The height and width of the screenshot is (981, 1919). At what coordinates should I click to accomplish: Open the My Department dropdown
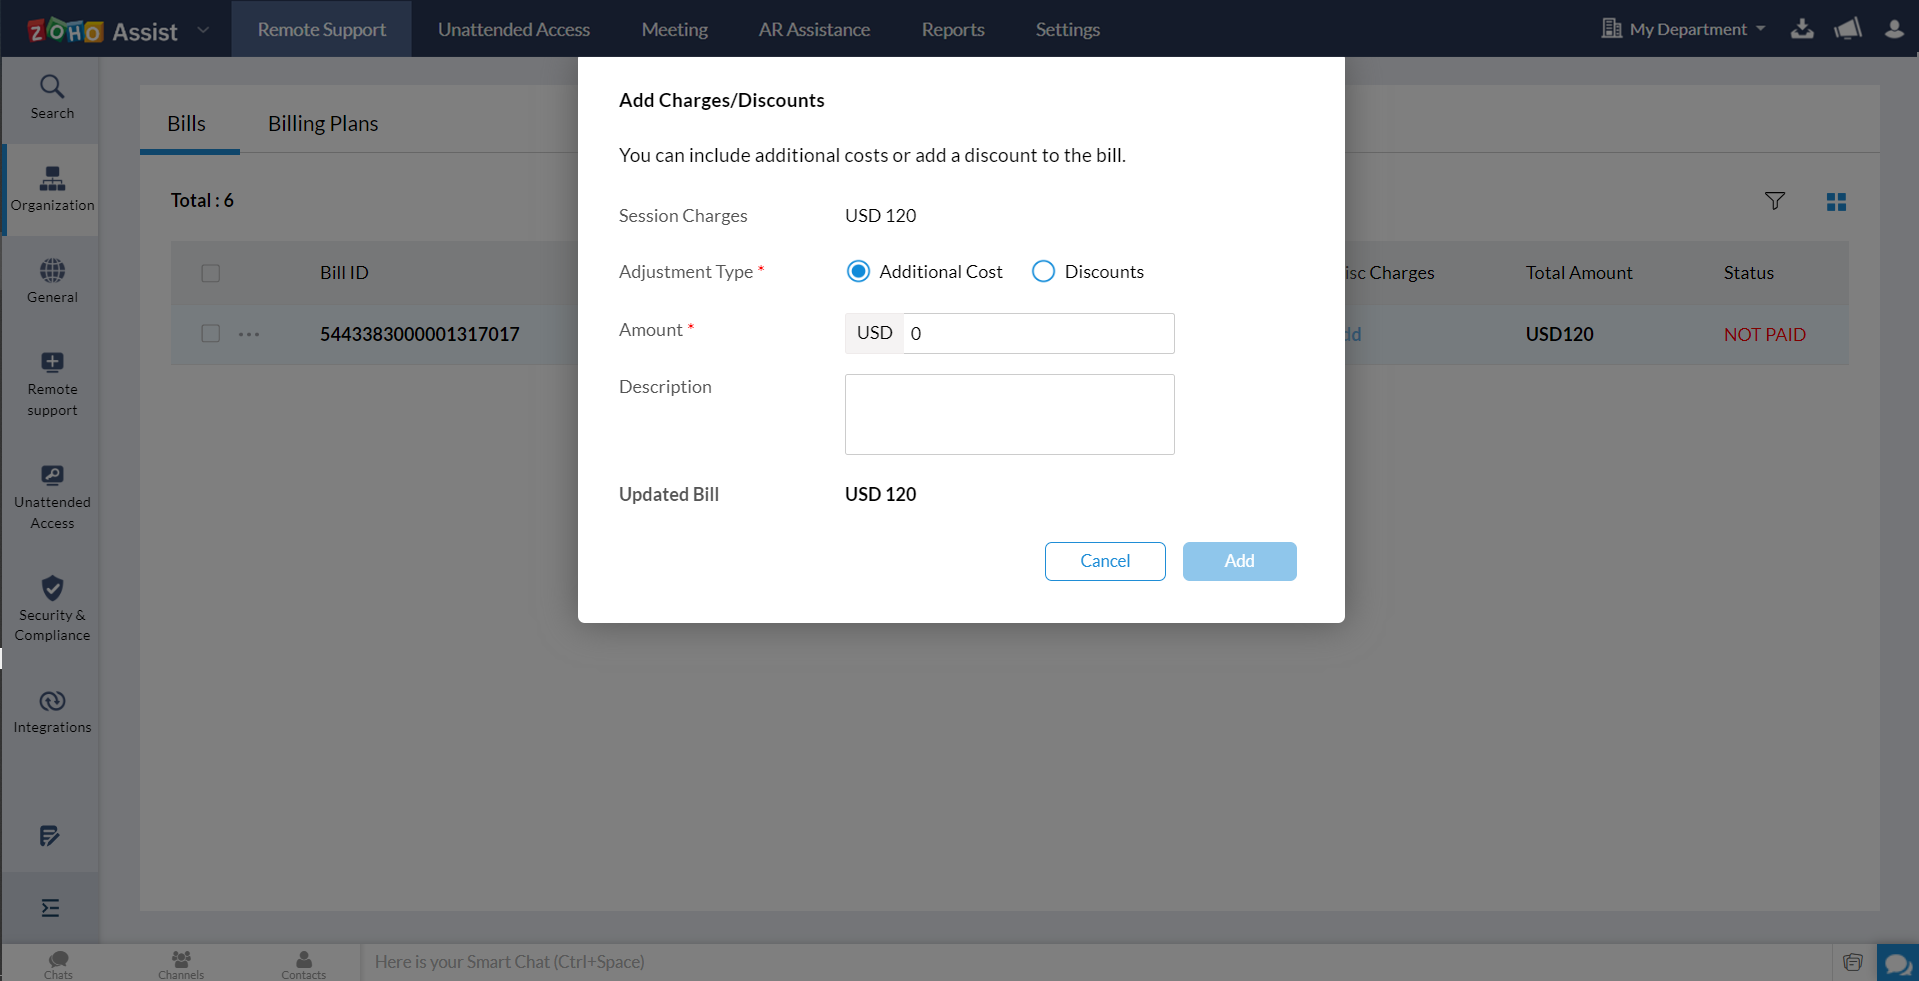pos(1692,28)
